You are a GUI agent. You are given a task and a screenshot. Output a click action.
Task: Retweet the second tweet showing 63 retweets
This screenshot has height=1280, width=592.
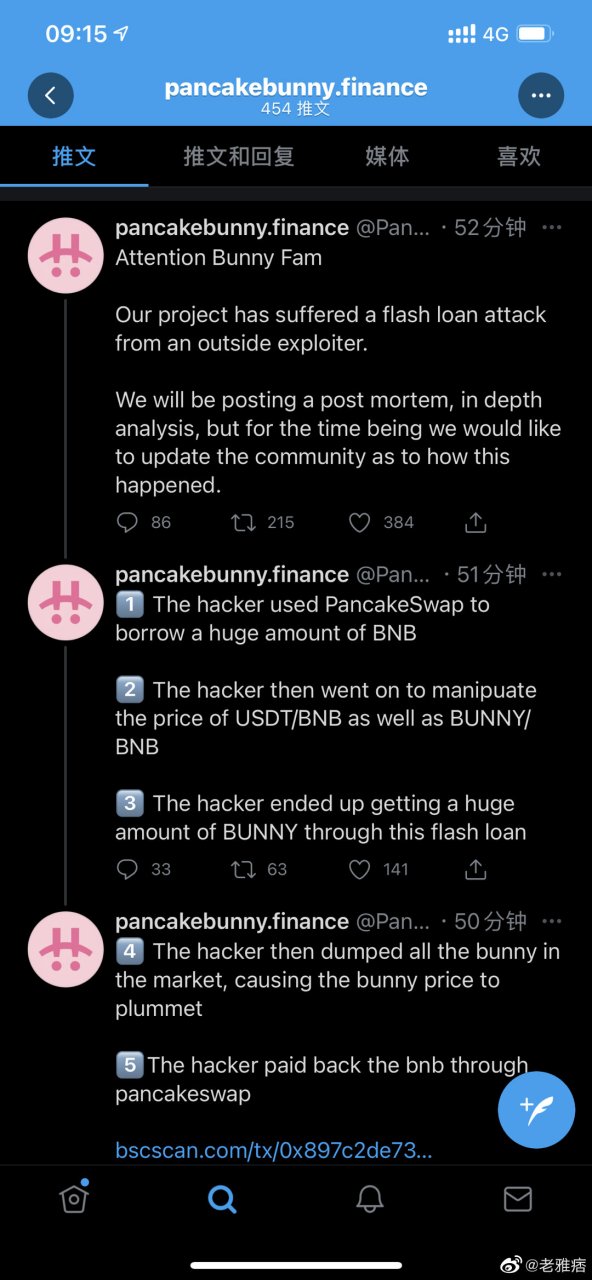(242, 869)
